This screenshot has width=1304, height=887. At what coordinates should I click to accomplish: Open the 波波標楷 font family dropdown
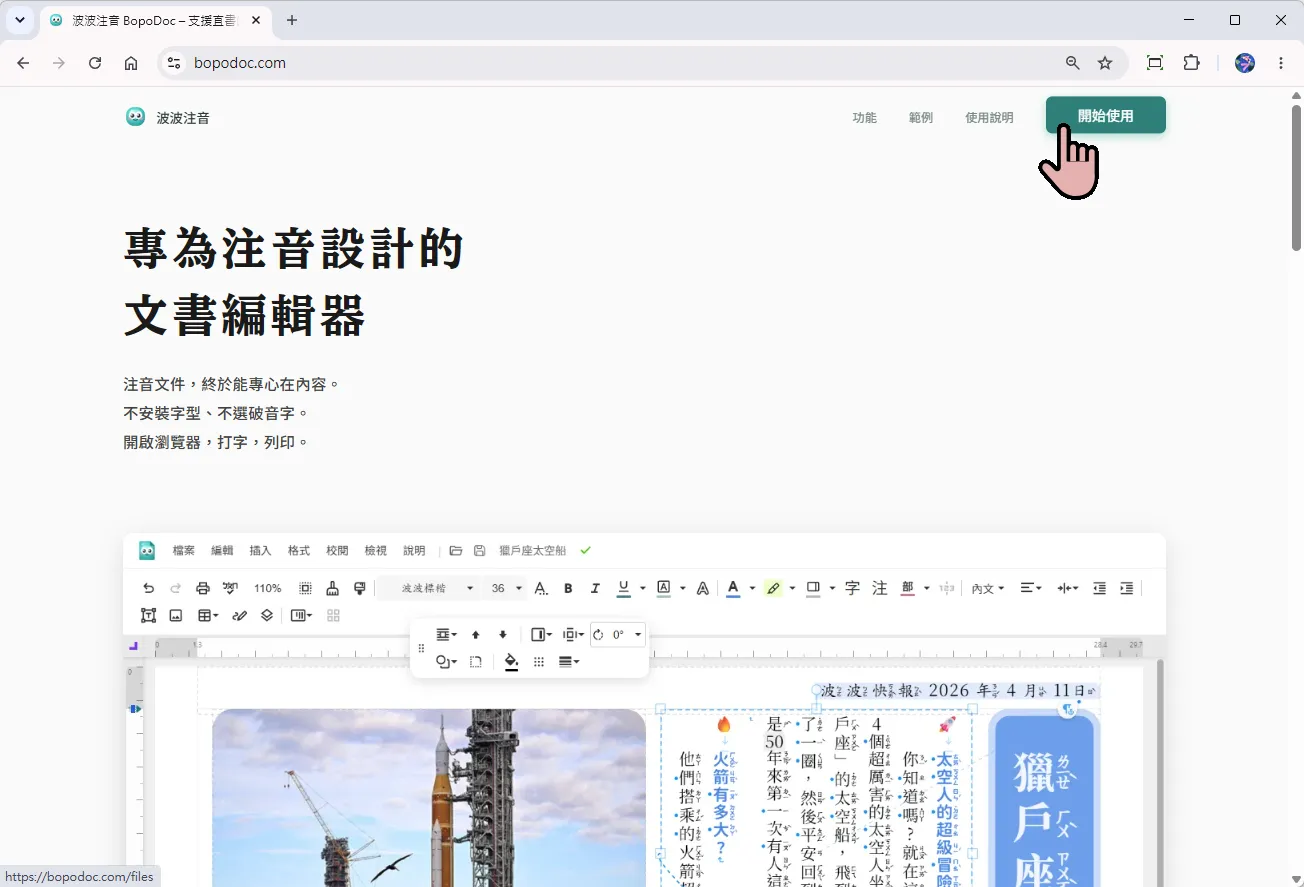click(x=428, y=588)
